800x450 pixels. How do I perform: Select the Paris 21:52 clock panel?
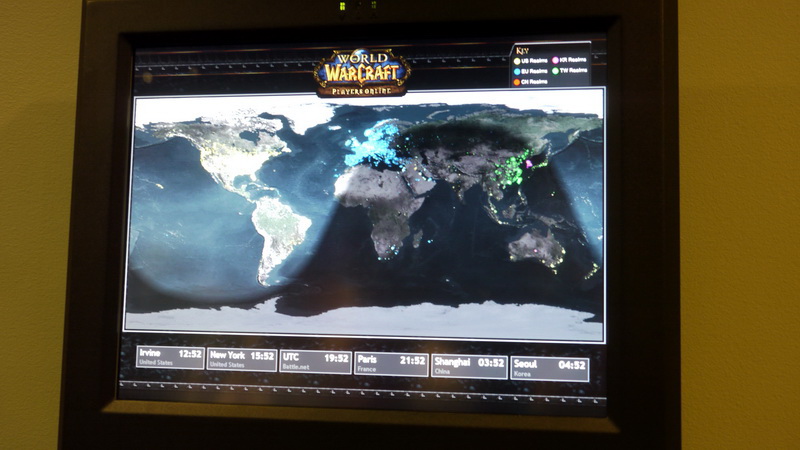point(391,363)
